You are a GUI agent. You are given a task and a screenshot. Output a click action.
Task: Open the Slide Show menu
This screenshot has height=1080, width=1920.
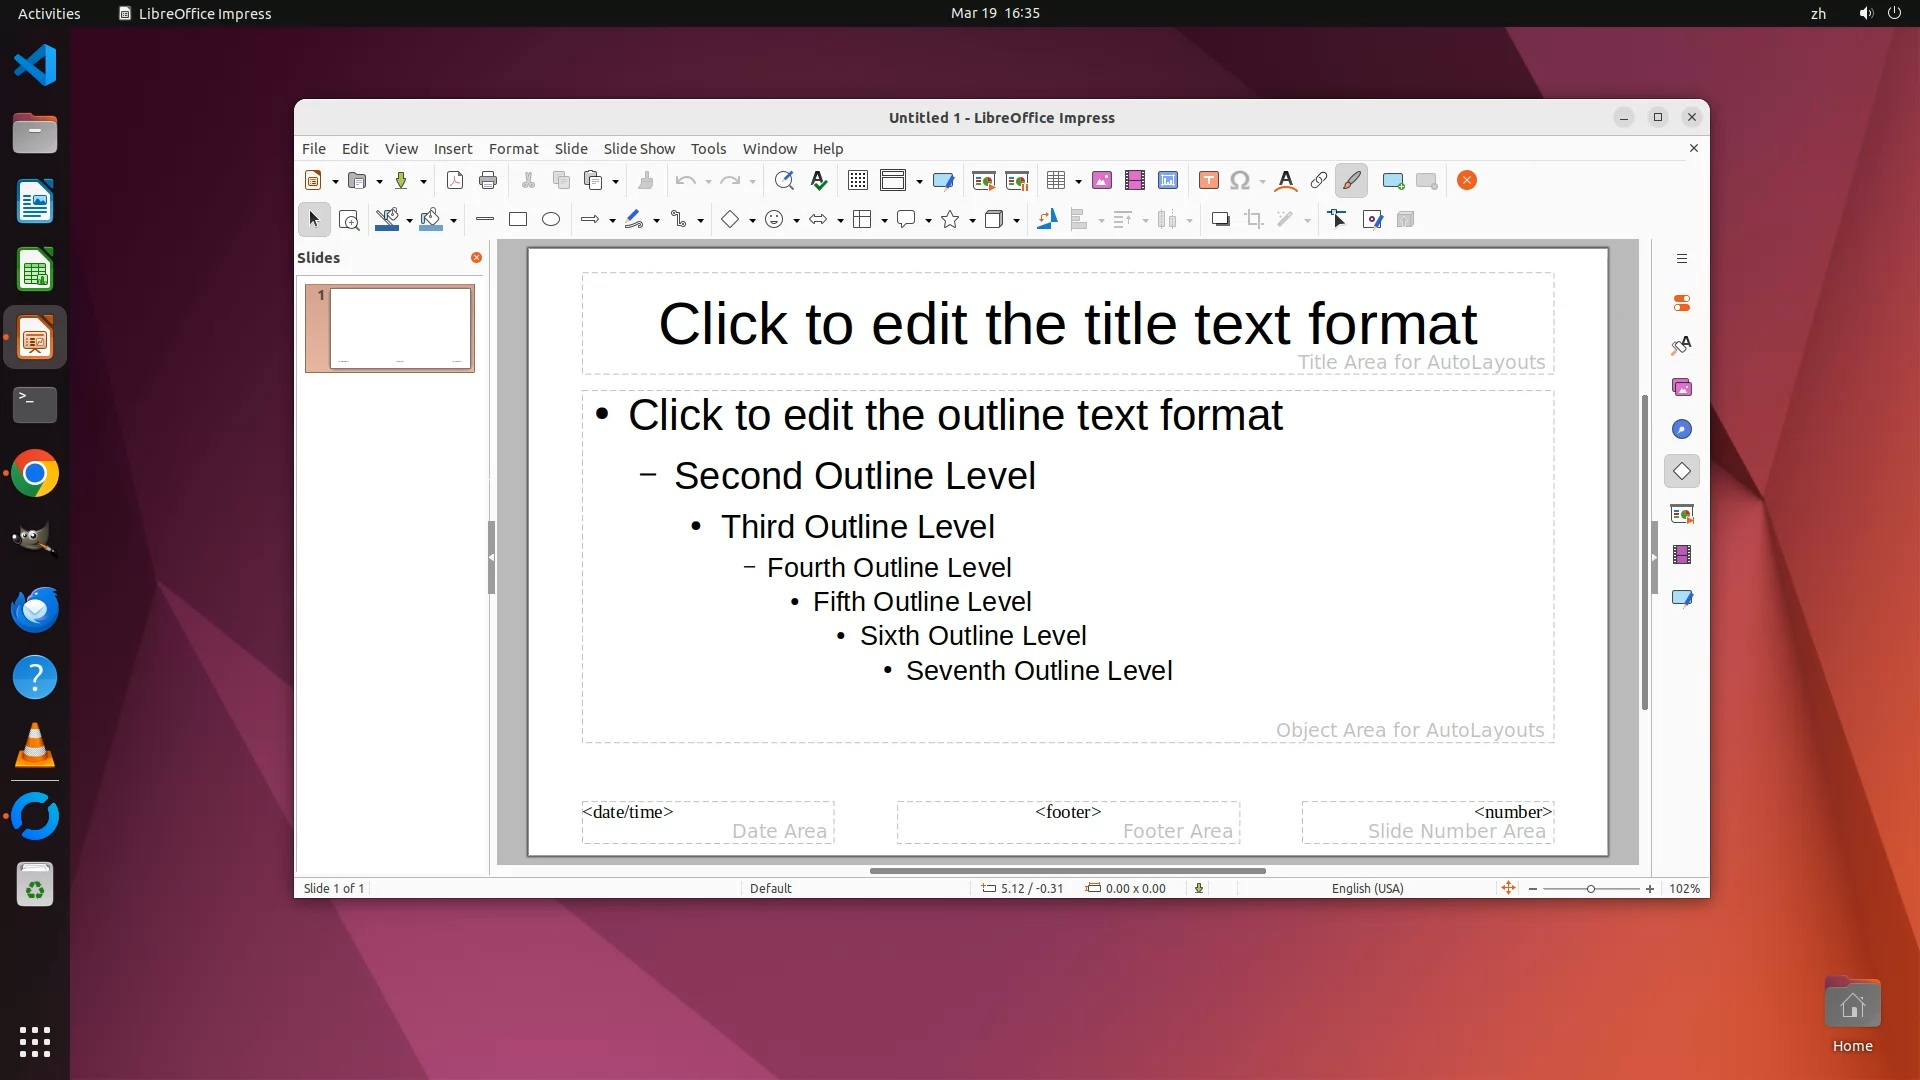[639, 148]
